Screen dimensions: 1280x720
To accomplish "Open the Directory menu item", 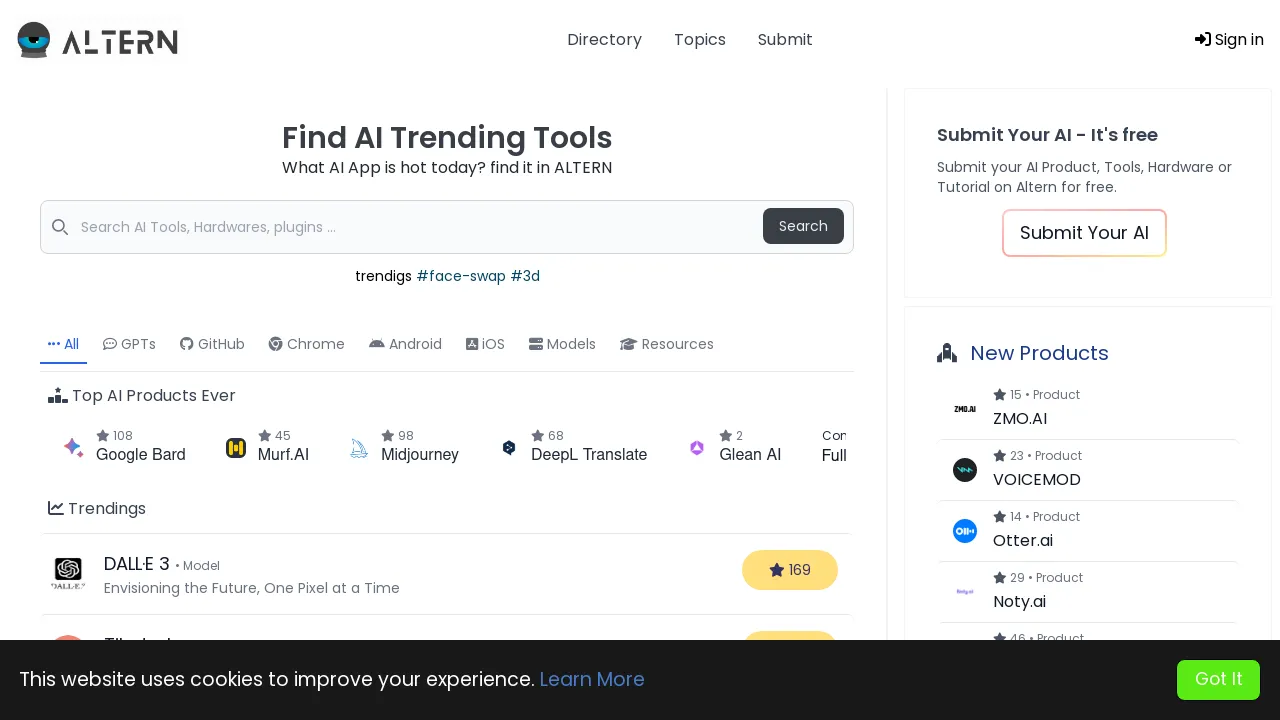I will pos(604,40).
